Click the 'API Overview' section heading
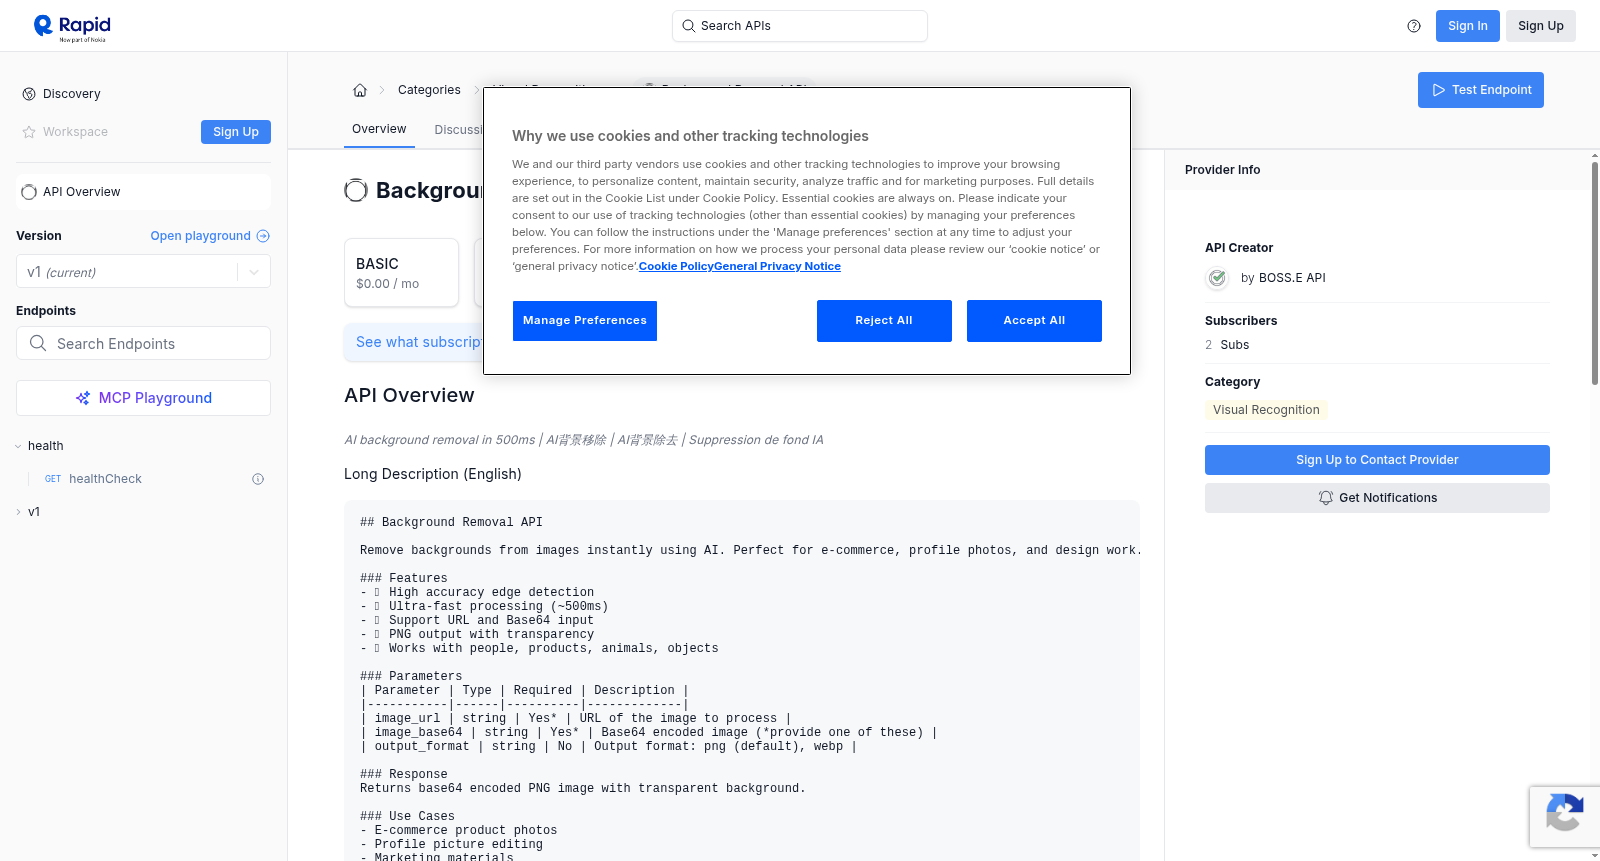Image resolution: width=1600 pixels, height=861 pixels. click(x=409, y=395)
